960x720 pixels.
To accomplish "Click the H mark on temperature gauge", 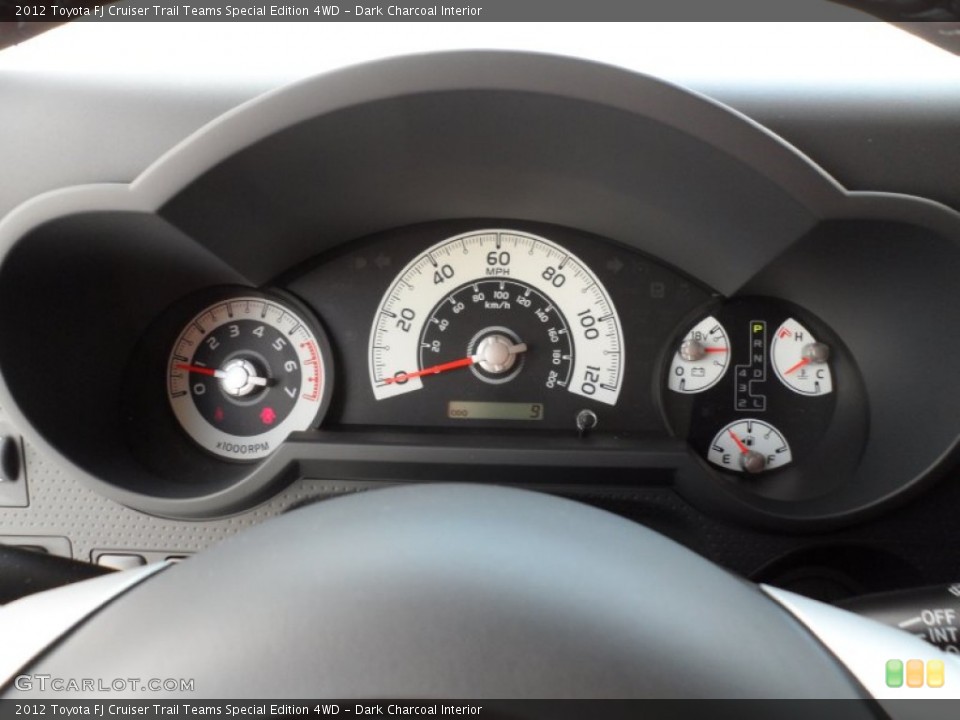I will (x=798, y=336).
